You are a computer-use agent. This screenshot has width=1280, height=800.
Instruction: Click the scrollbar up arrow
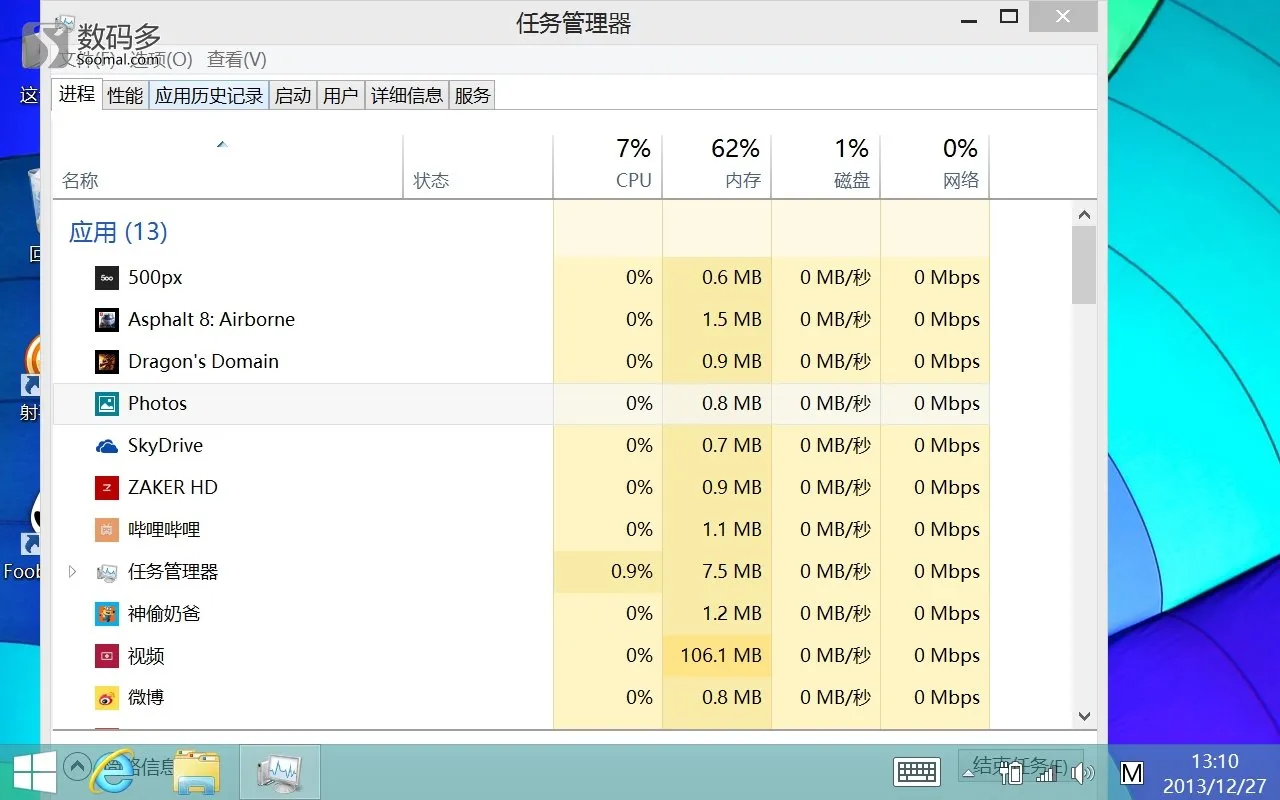tap(1085, 214)
